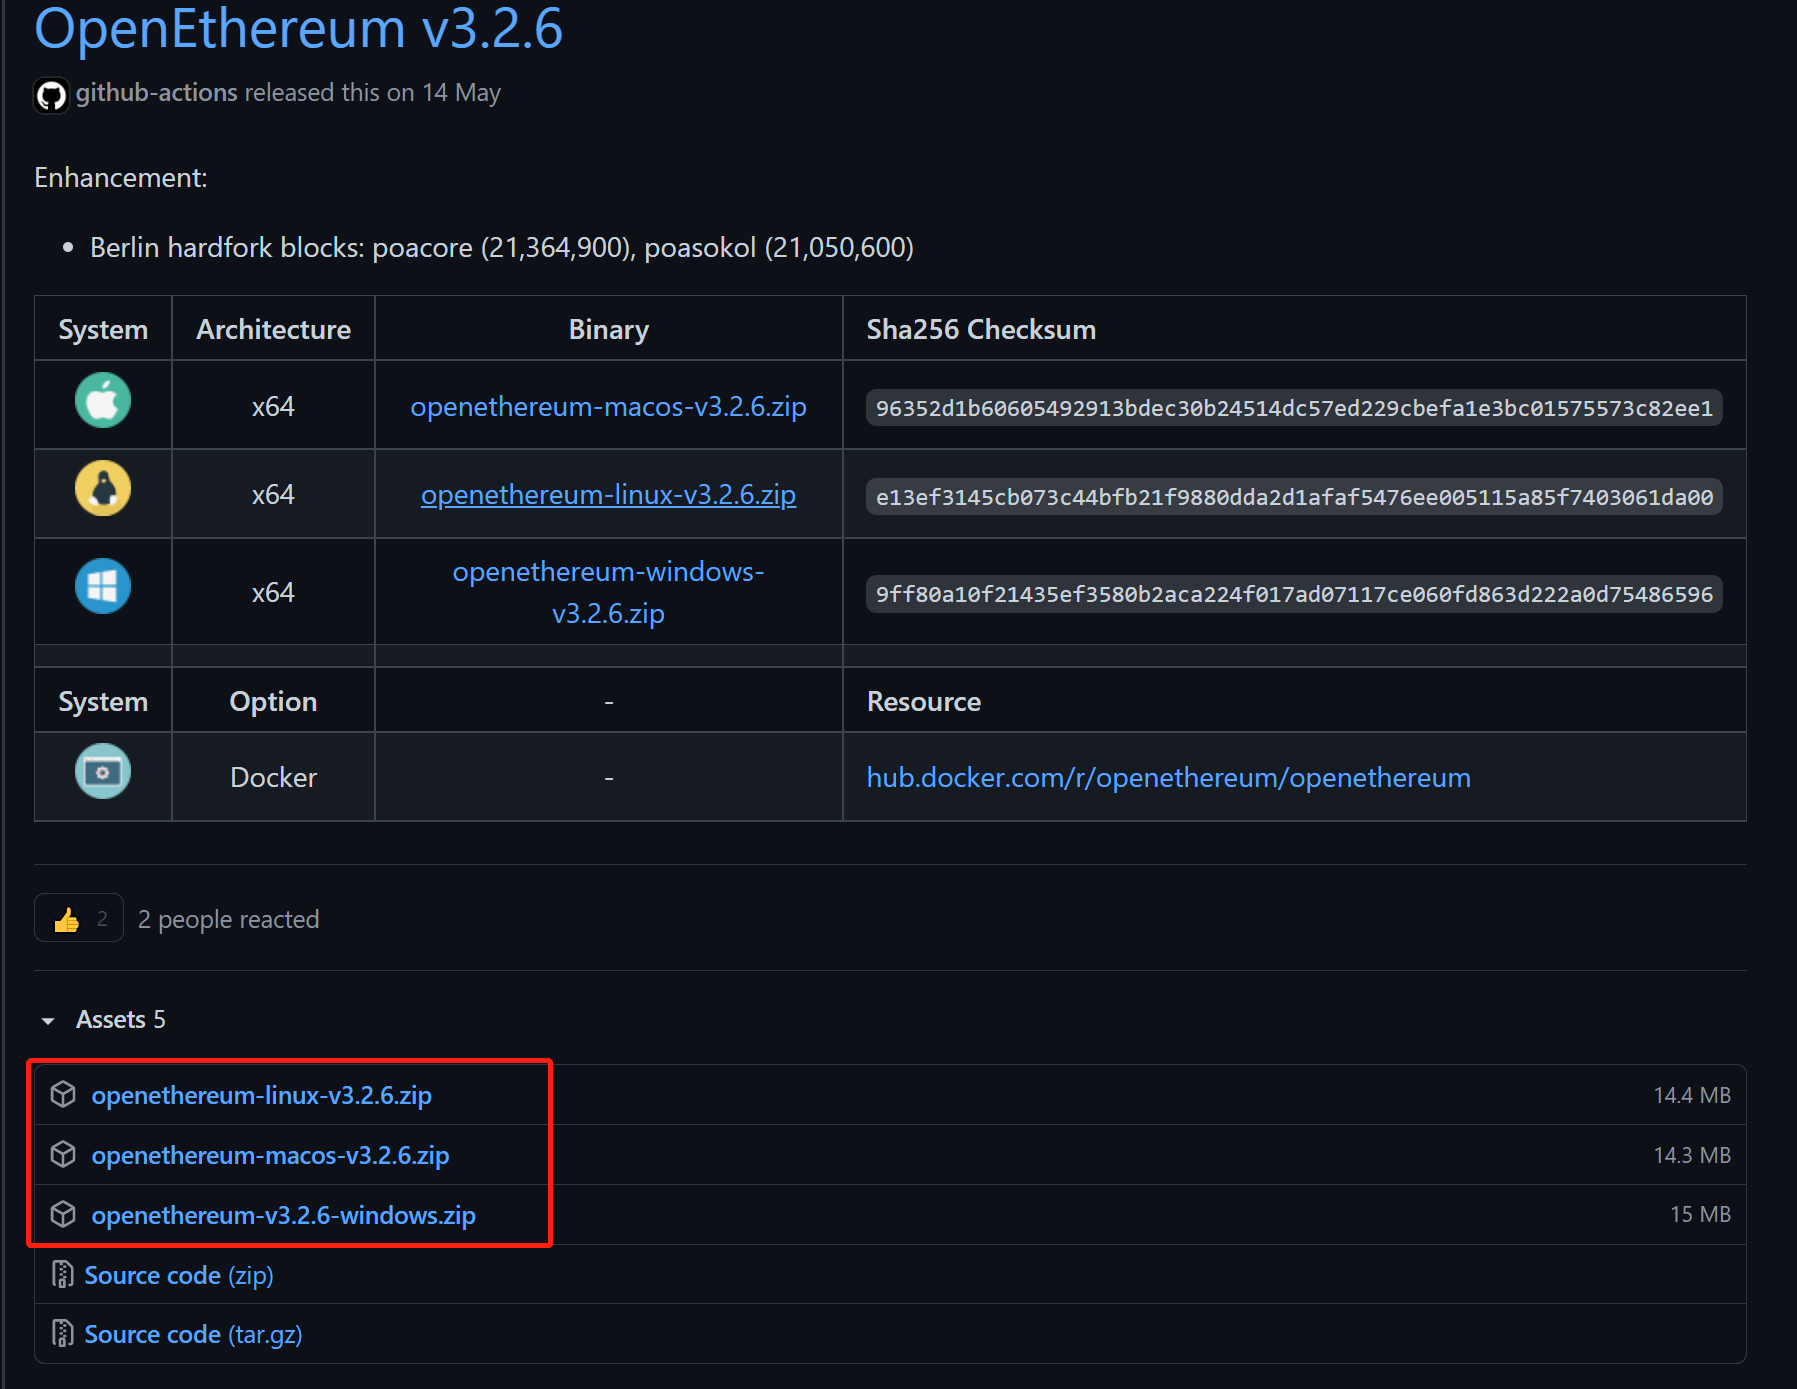Click the macOS Apple system icon
The image size is (1797, 1389).
pos(103,400)
